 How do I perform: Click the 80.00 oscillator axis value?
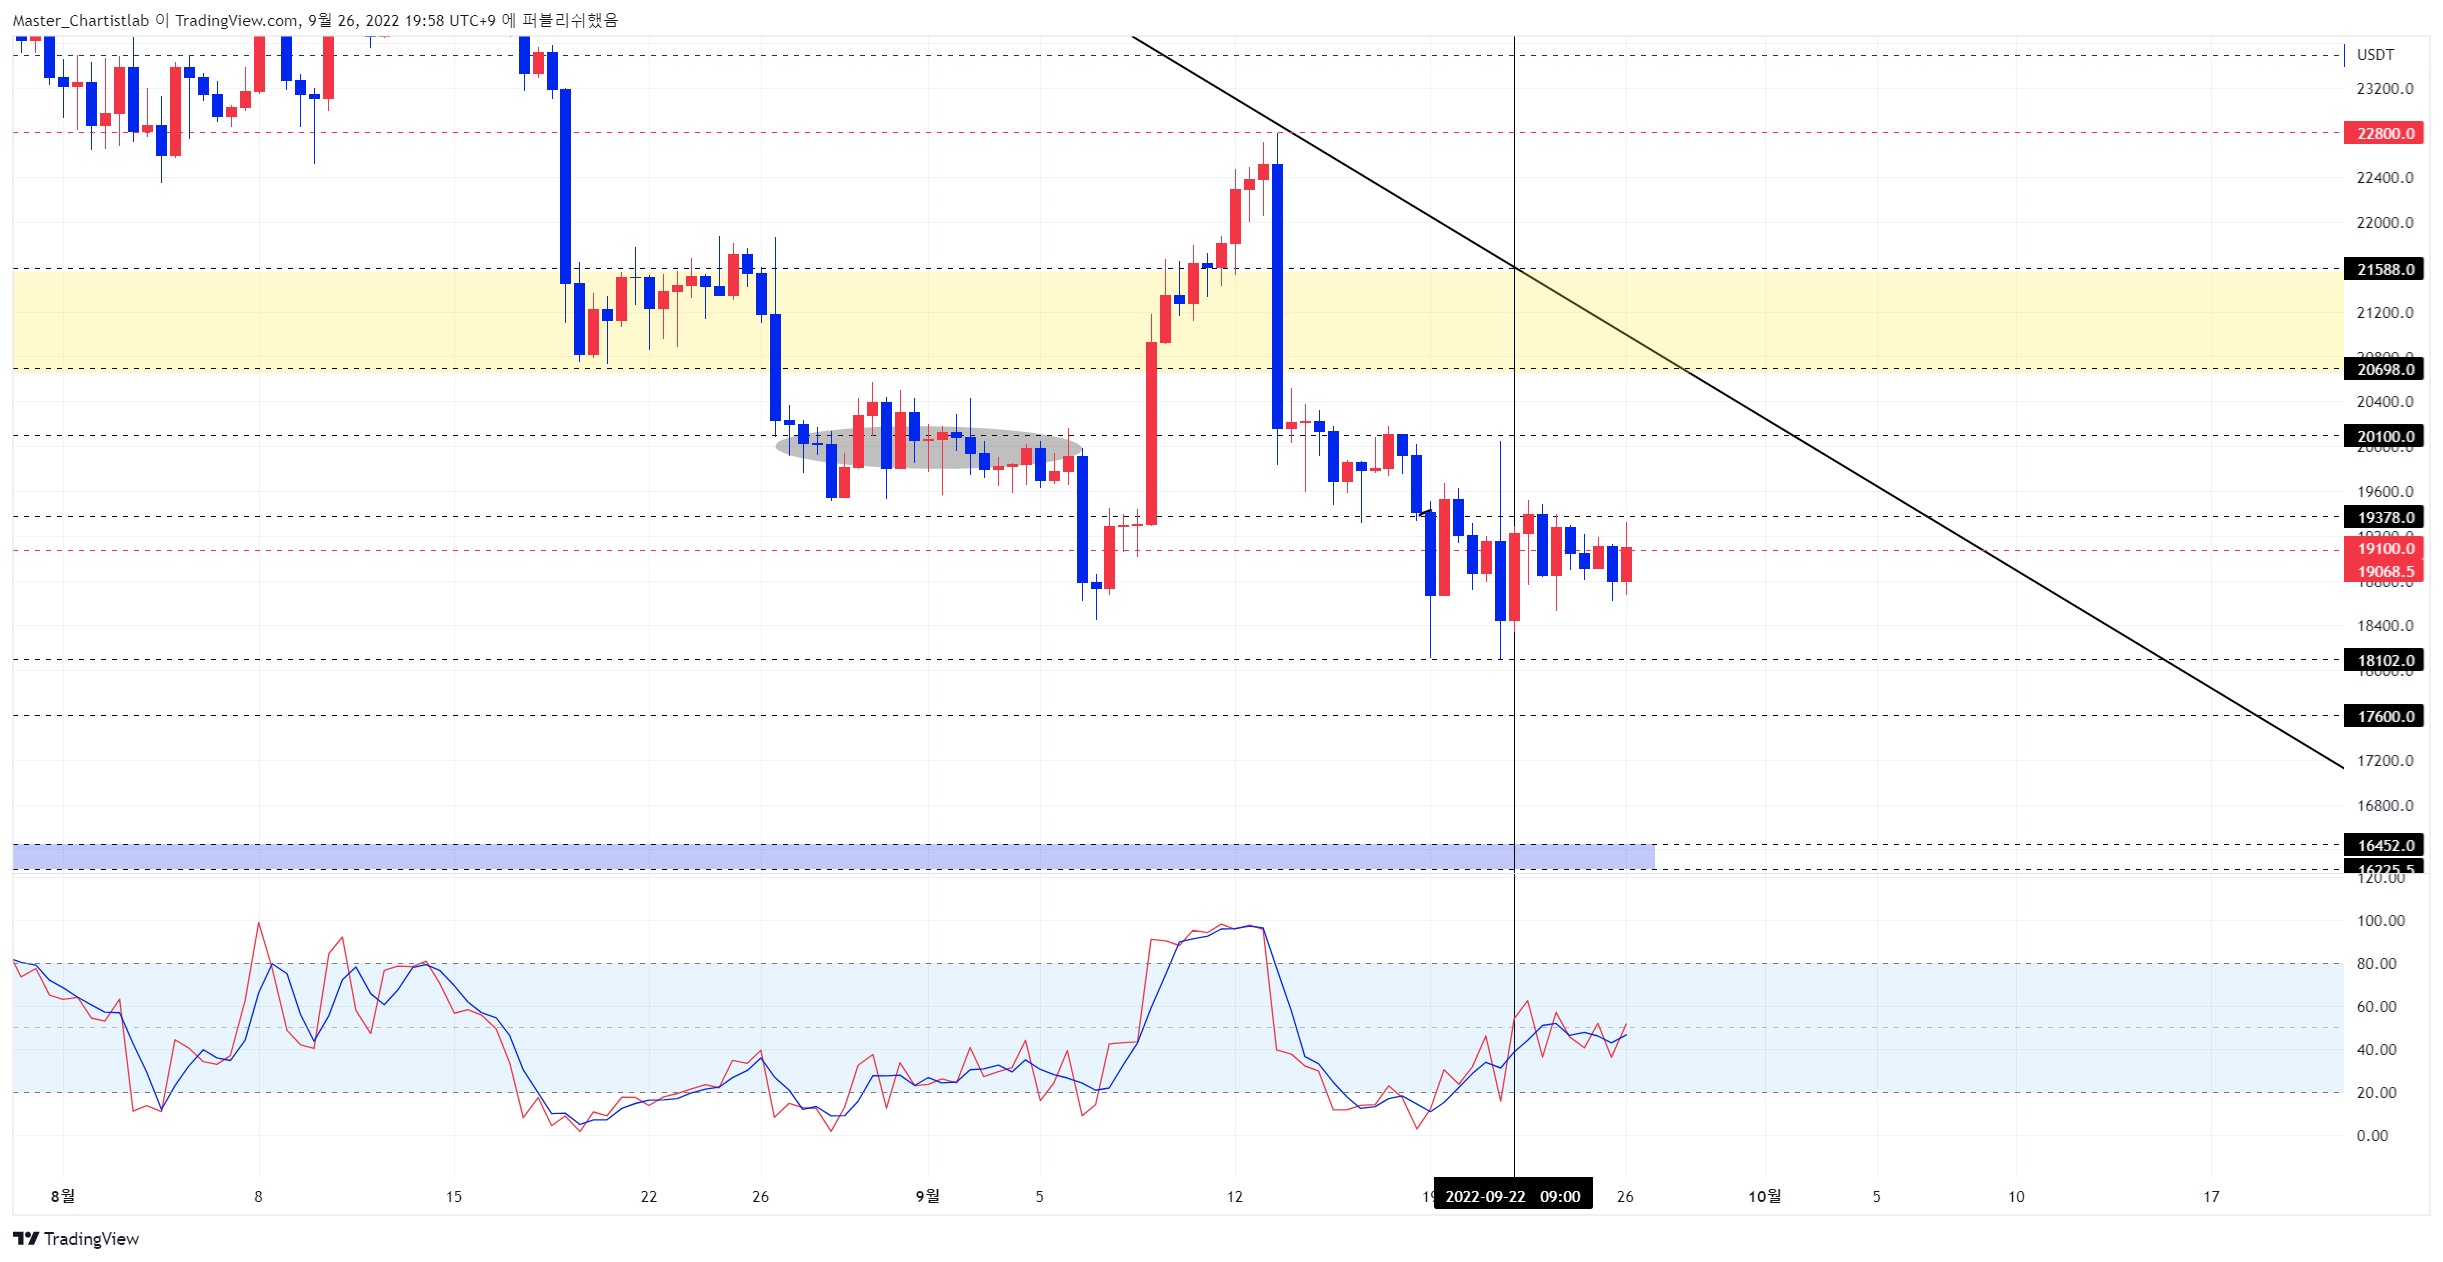[x=2376, y=964]
